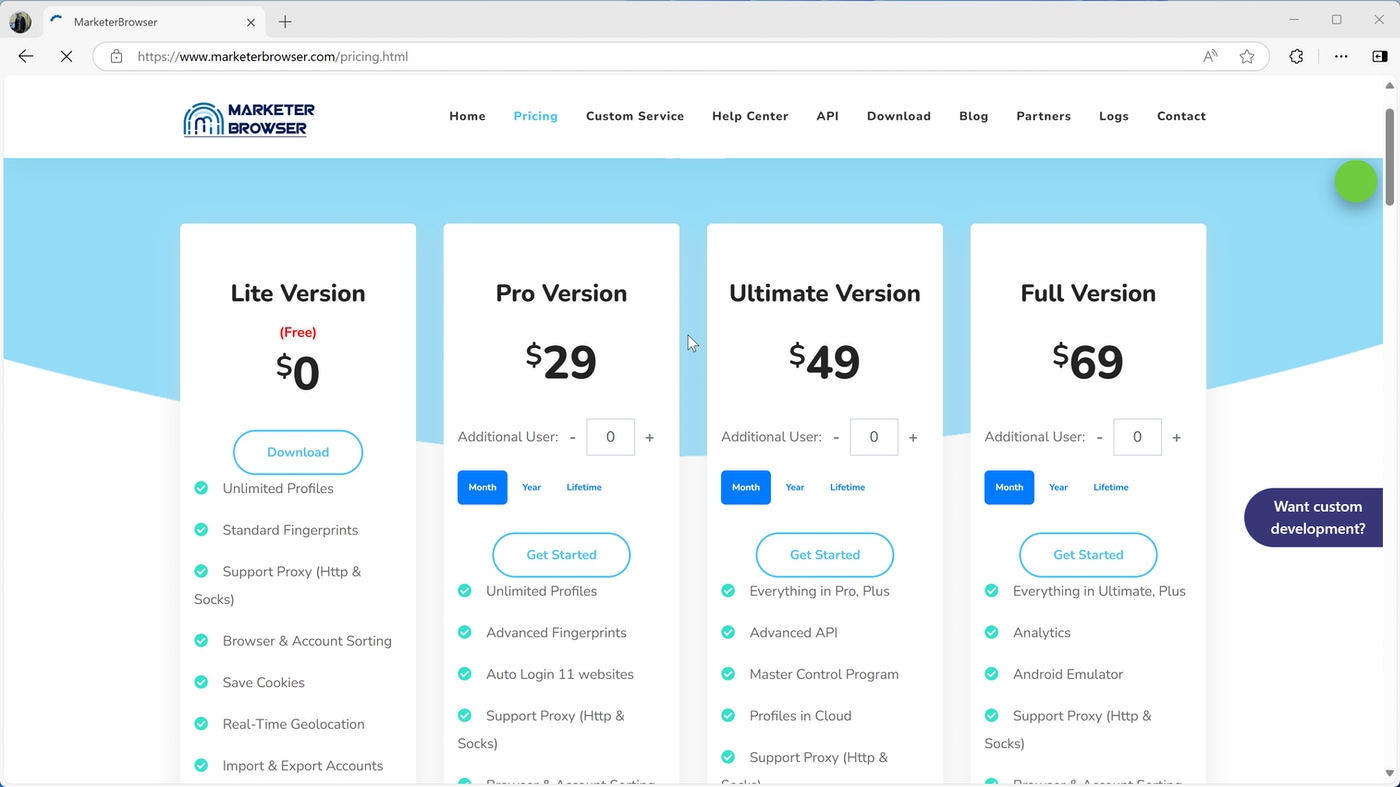This screenshot has width=1400, height=787.
Task: Open the browser sidebar icon
Action: [x=1380, y=57]
